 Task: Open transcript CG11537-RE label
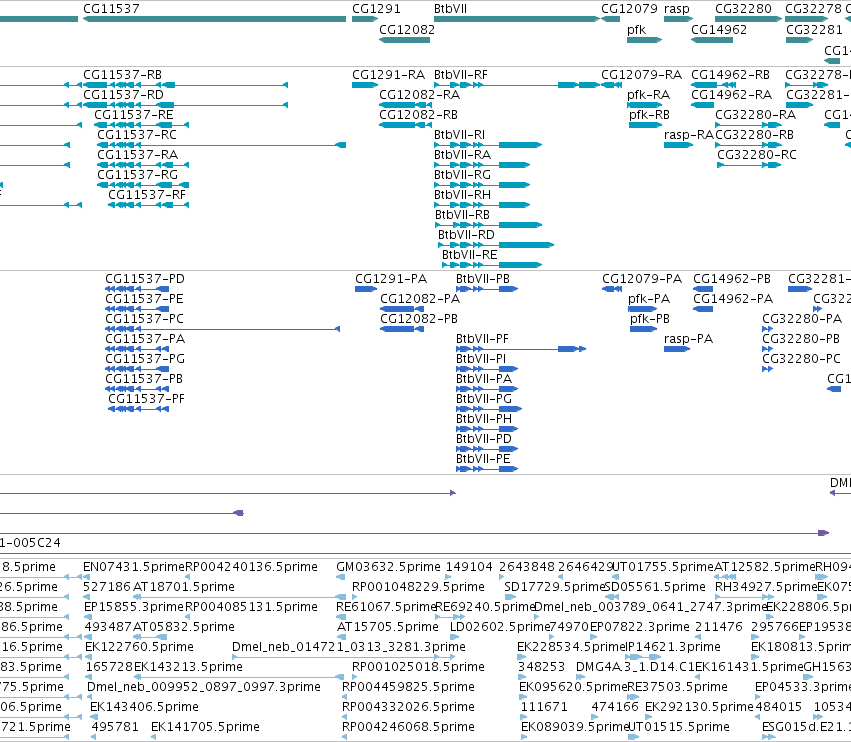coord(134,115)
